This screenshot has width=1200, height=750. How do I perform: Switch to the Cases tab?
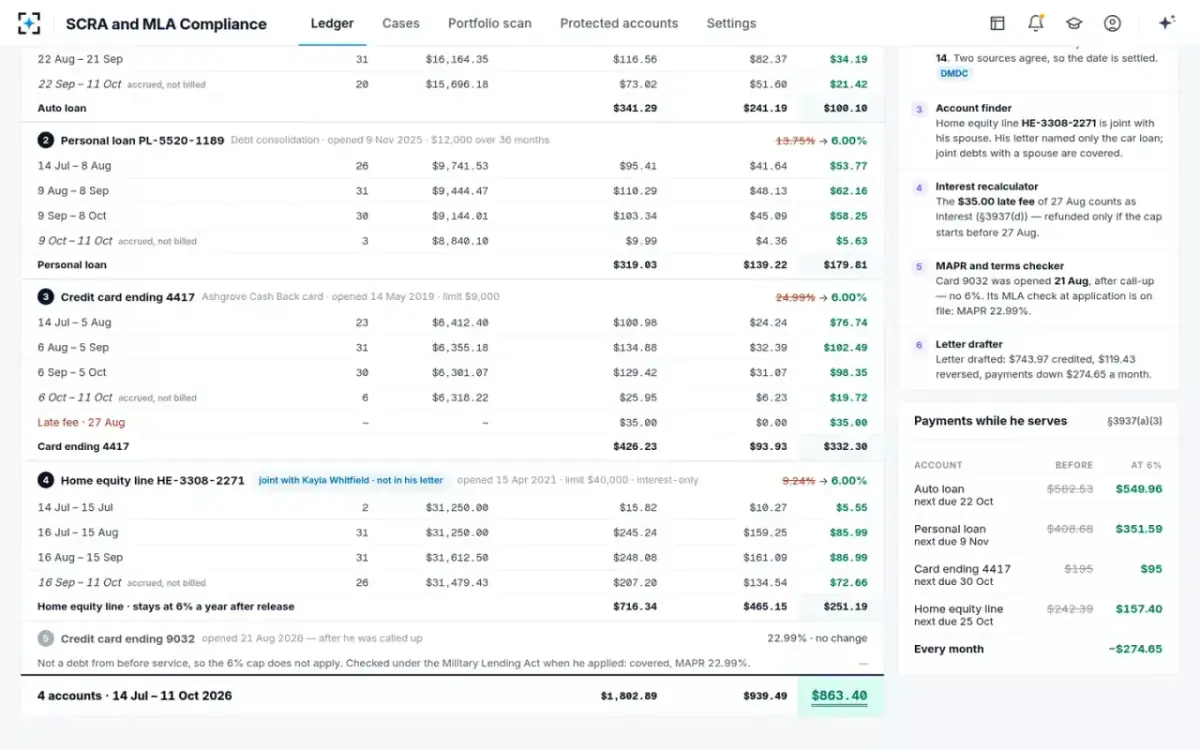click(x=401, y=23)
